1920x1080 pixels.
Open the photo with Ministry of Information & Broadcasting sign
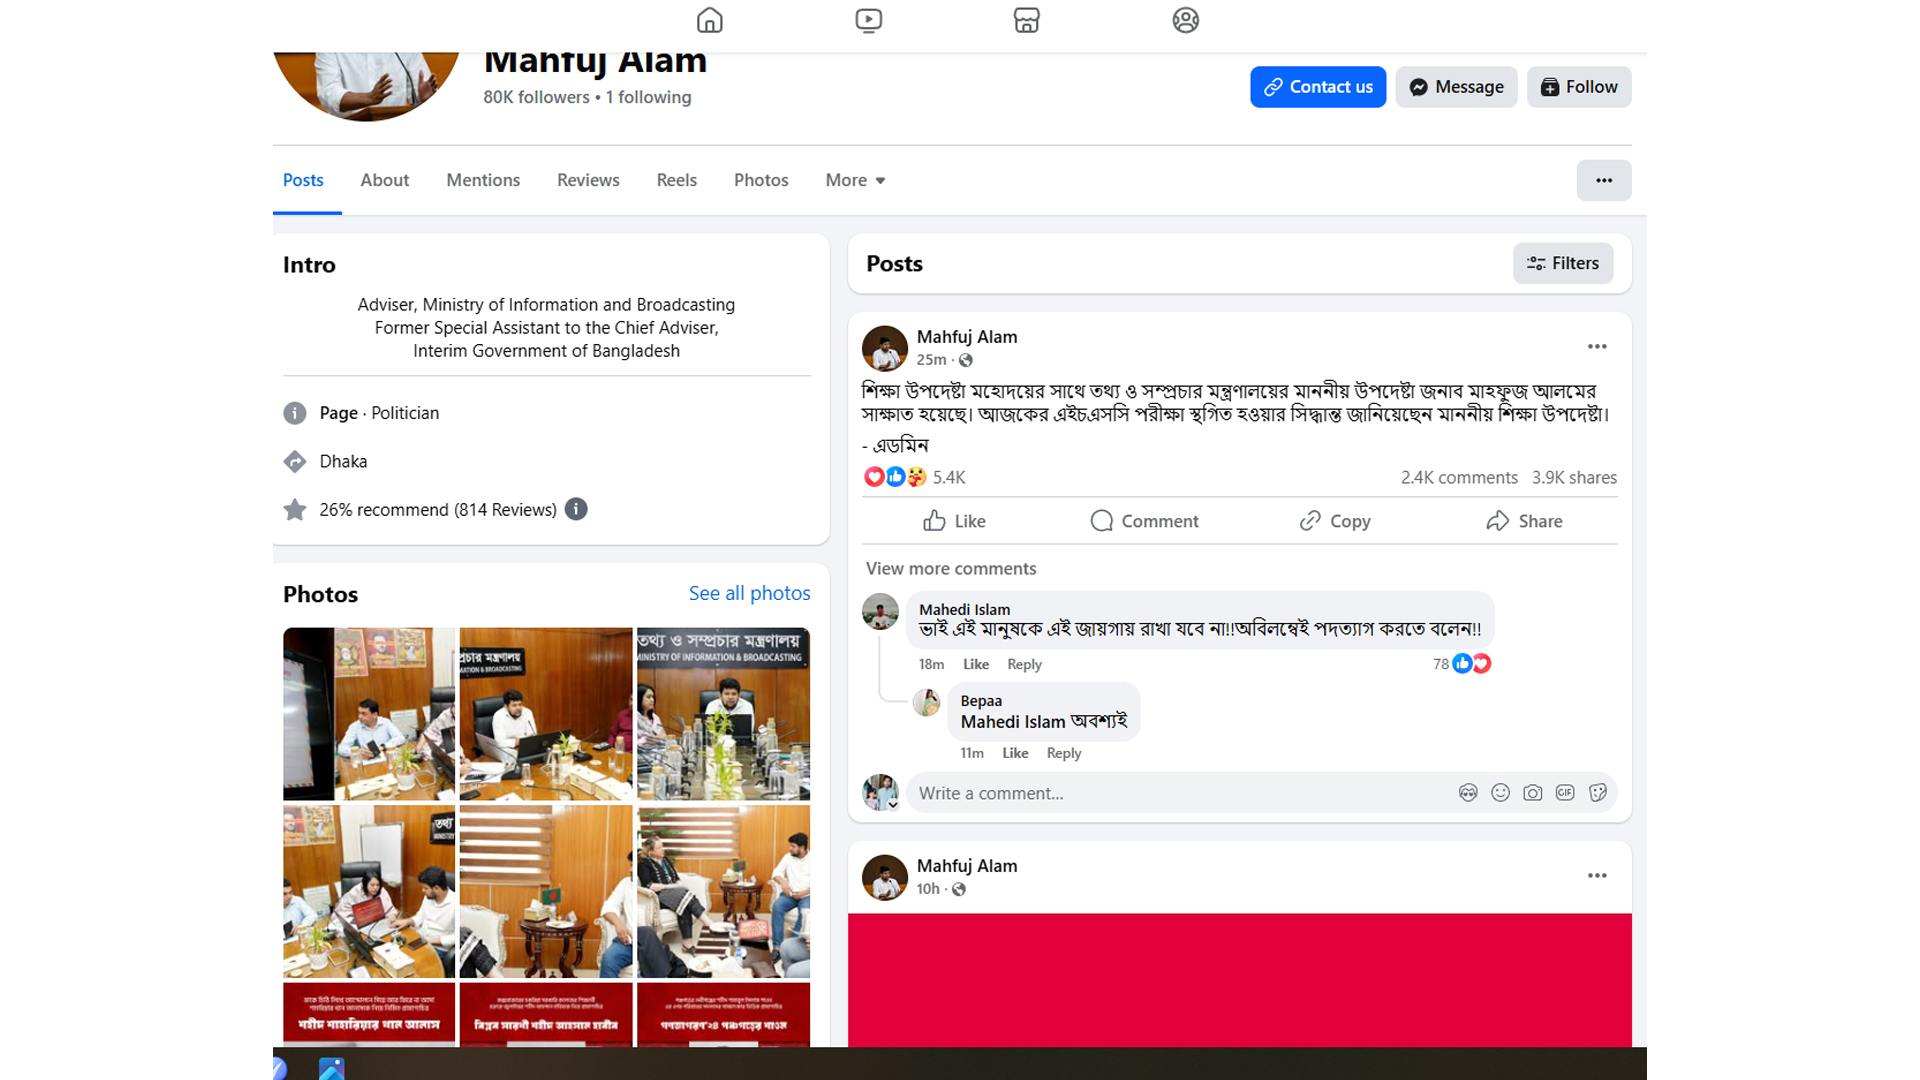click(x=723, y=714)
